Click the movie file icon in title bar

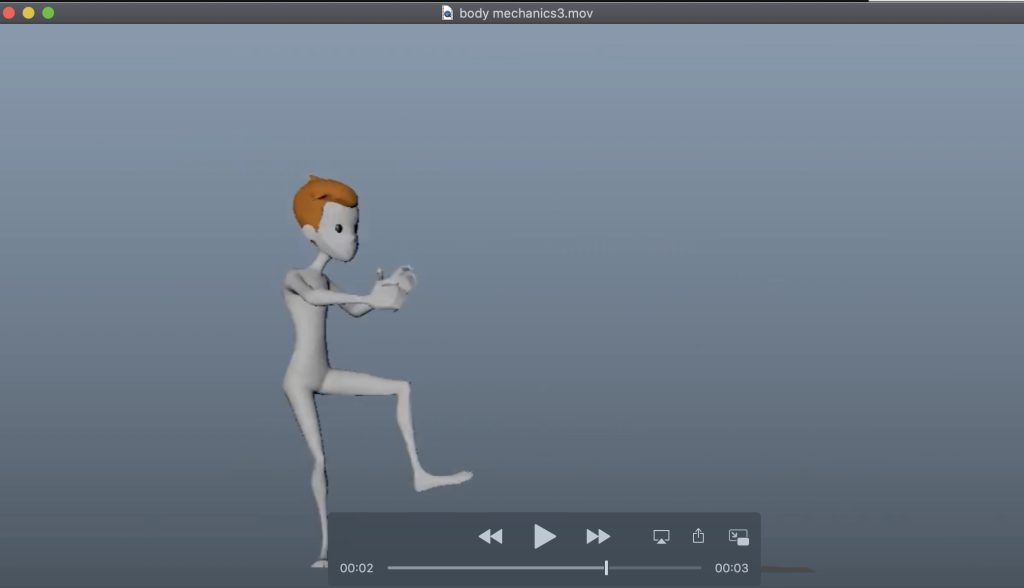tap(447, 13)
